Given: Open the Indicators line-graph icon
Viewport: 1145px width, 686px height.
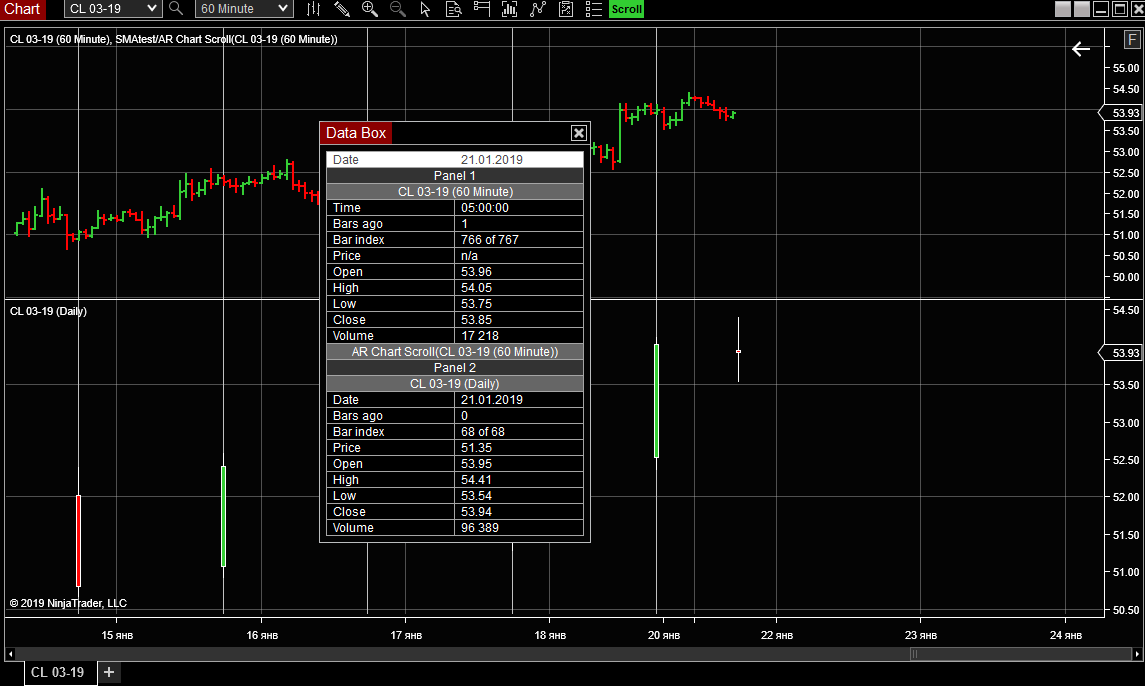Looking at the screenshot, I should click(x=538, y=9).
